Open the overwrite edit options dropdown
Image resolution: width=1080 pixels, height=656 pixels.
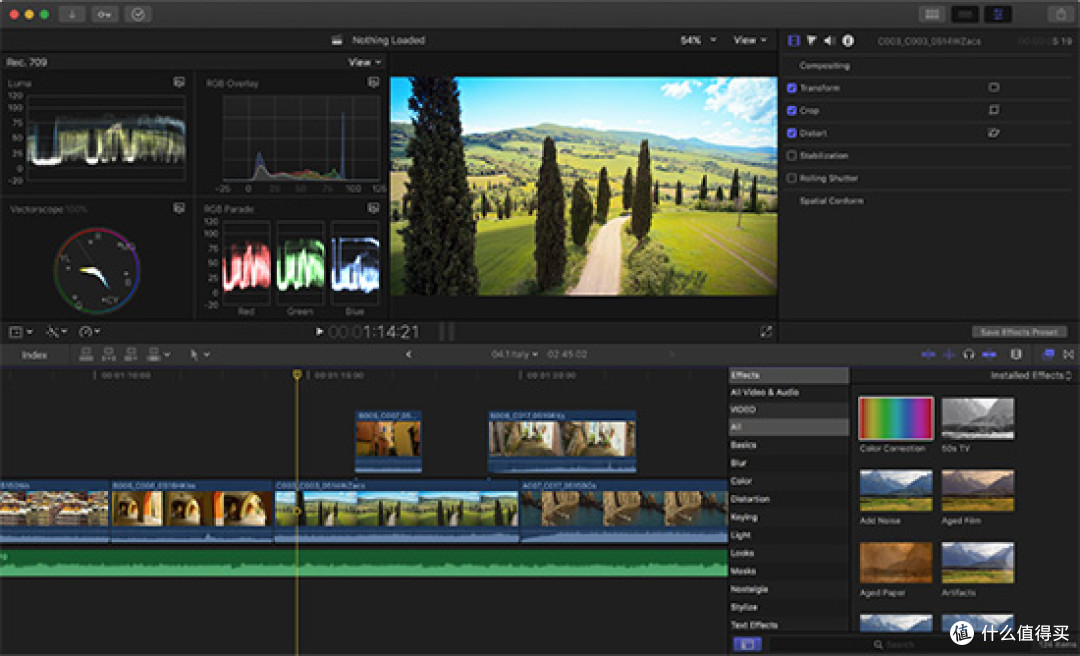point(158,354)
